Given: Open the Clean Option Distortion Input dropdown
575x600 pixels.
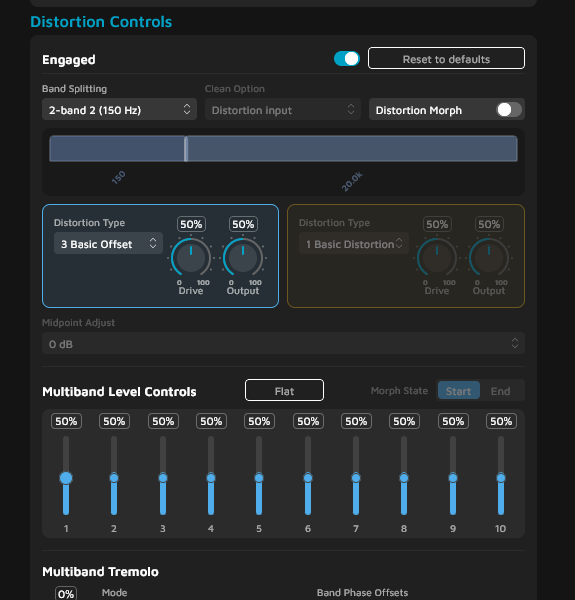Looking at the screenshot, I should 283,109.
